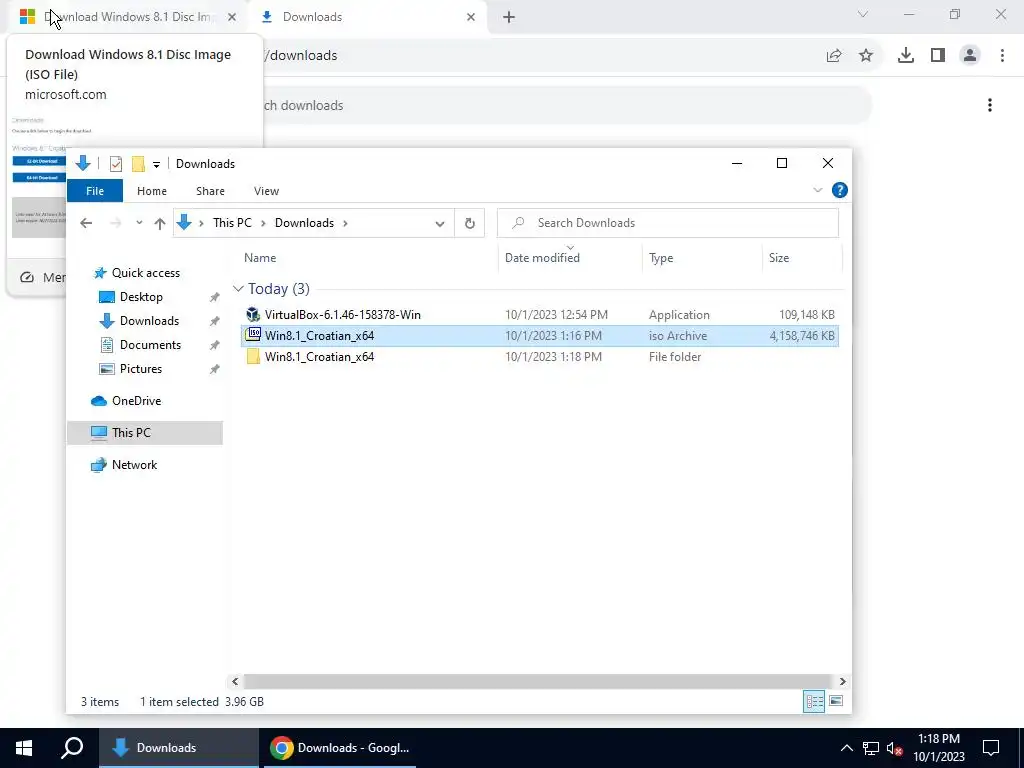
Task: Click the pin icon next to Documents
Action: point(214,345)
